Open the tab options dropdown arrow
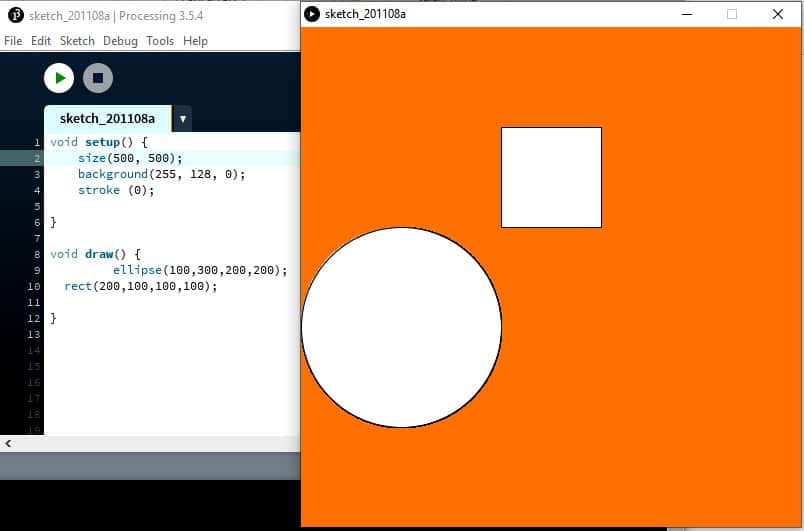Image resolution: width=804 pixels, height=531 pixels. [182, 119]
